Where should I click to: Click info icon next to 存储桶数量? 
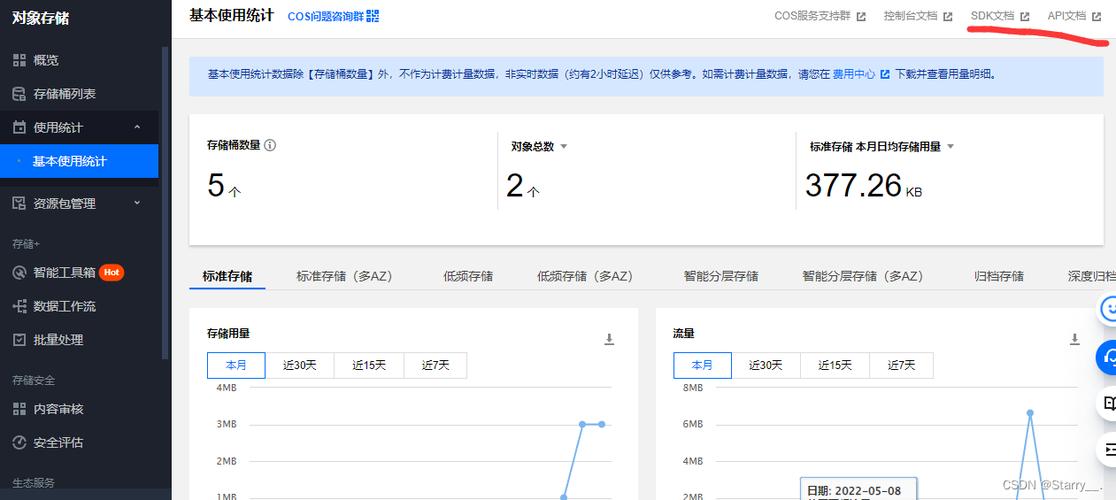tap(270, 145)
